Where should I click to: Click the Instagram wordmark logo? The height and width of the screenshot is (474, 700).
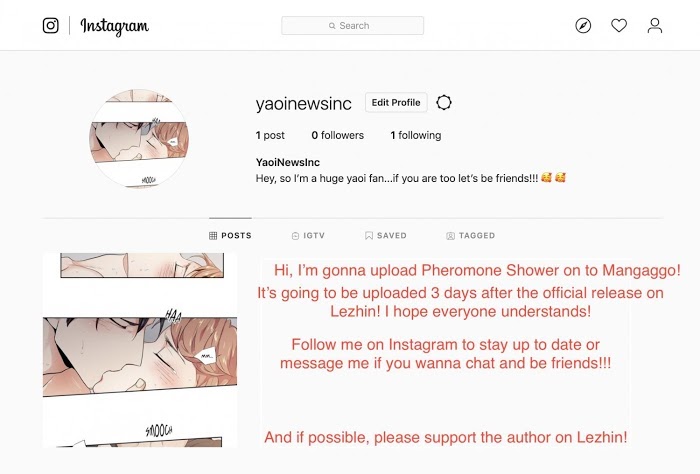coord(115,27)
